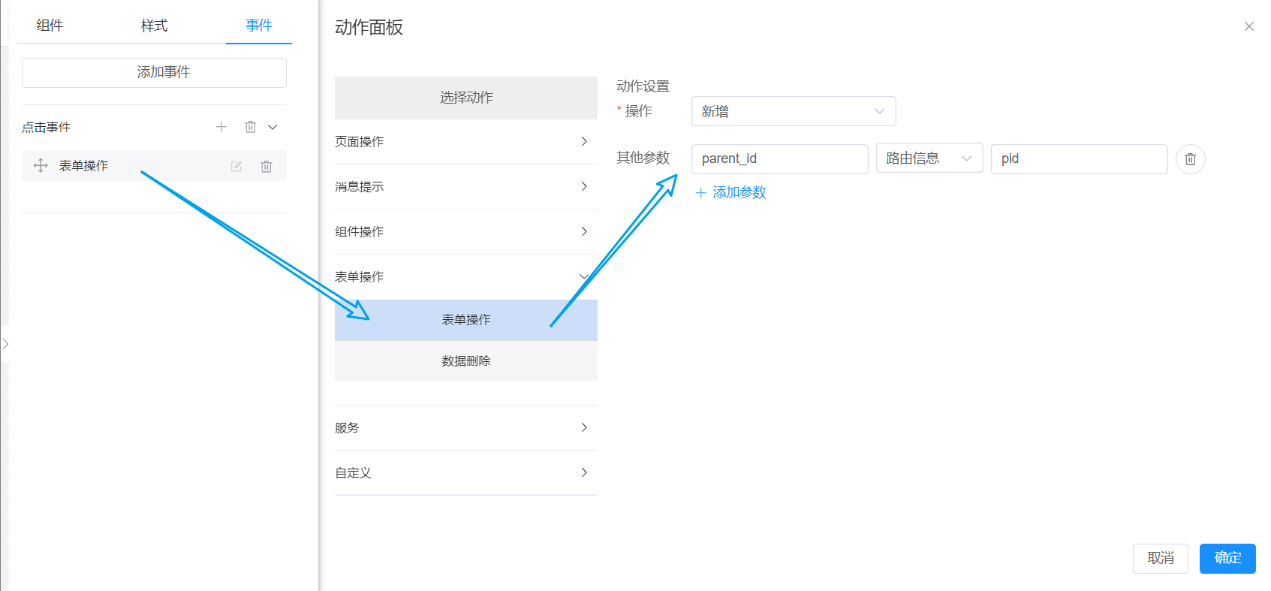Viewport: 1271px width, 591px height.
Task: Remove the parent_id parameter row
Action: tap(1190, 159)
